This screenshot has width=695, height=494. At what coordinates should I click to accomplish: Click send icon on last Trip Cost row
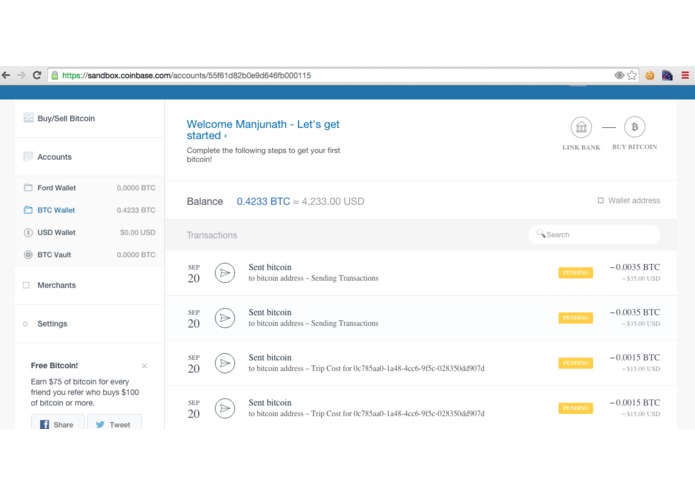pos(225,408)
